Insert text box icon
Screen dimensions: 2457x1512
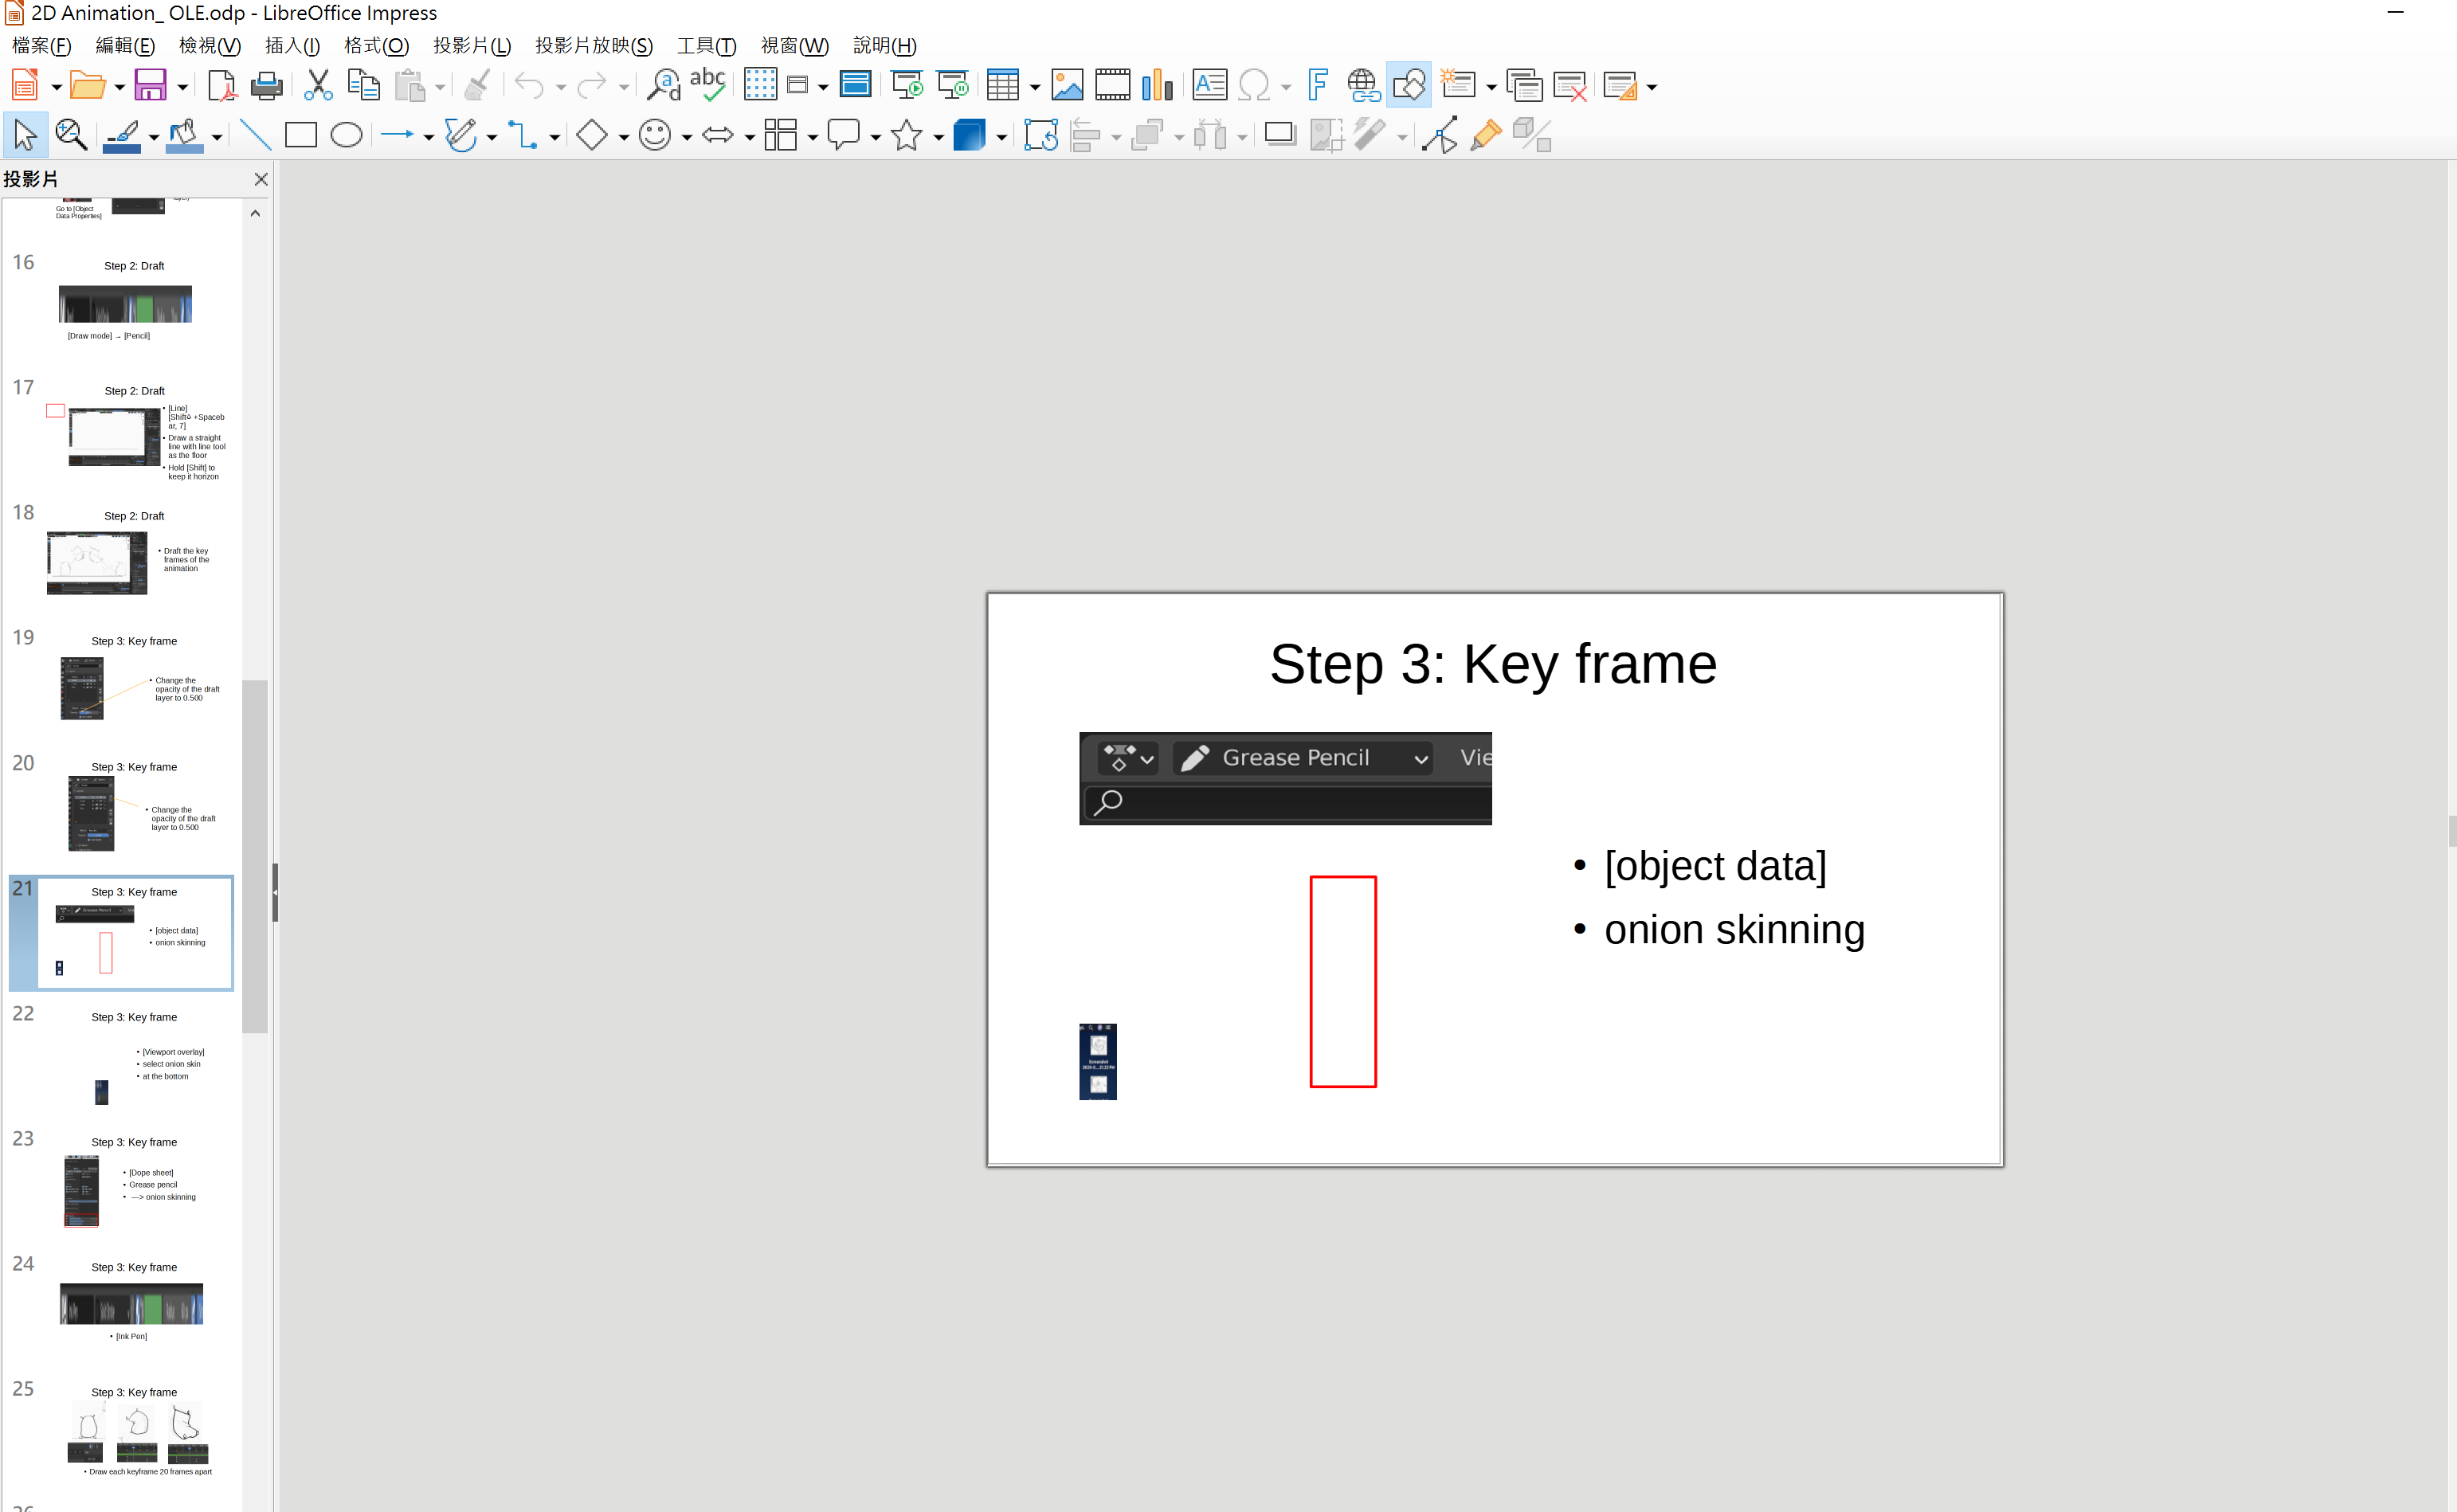[x=1209, y=86]
